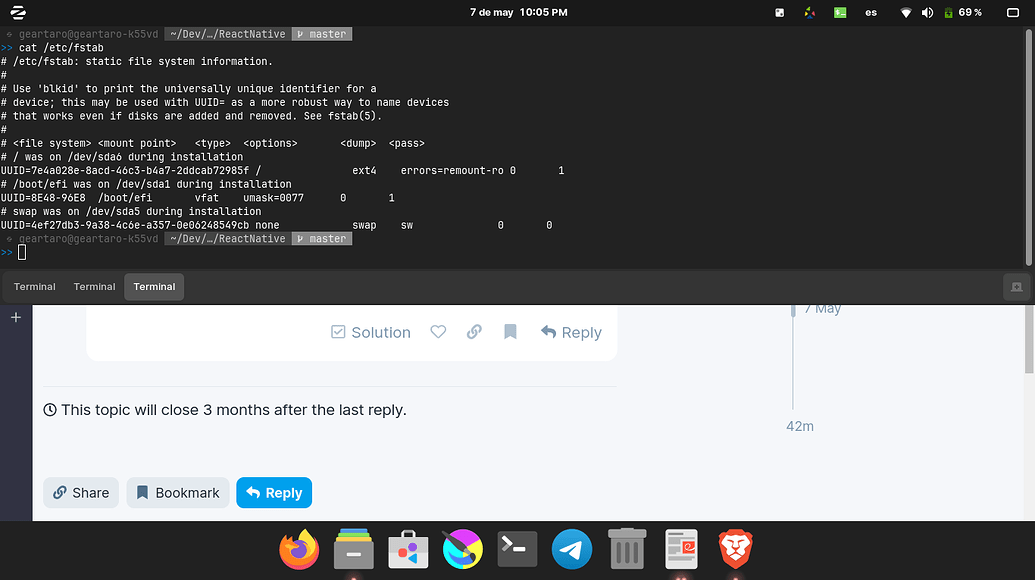Open the Trash dock icon
The image size is (1035, 580).
tap(626, 549)
